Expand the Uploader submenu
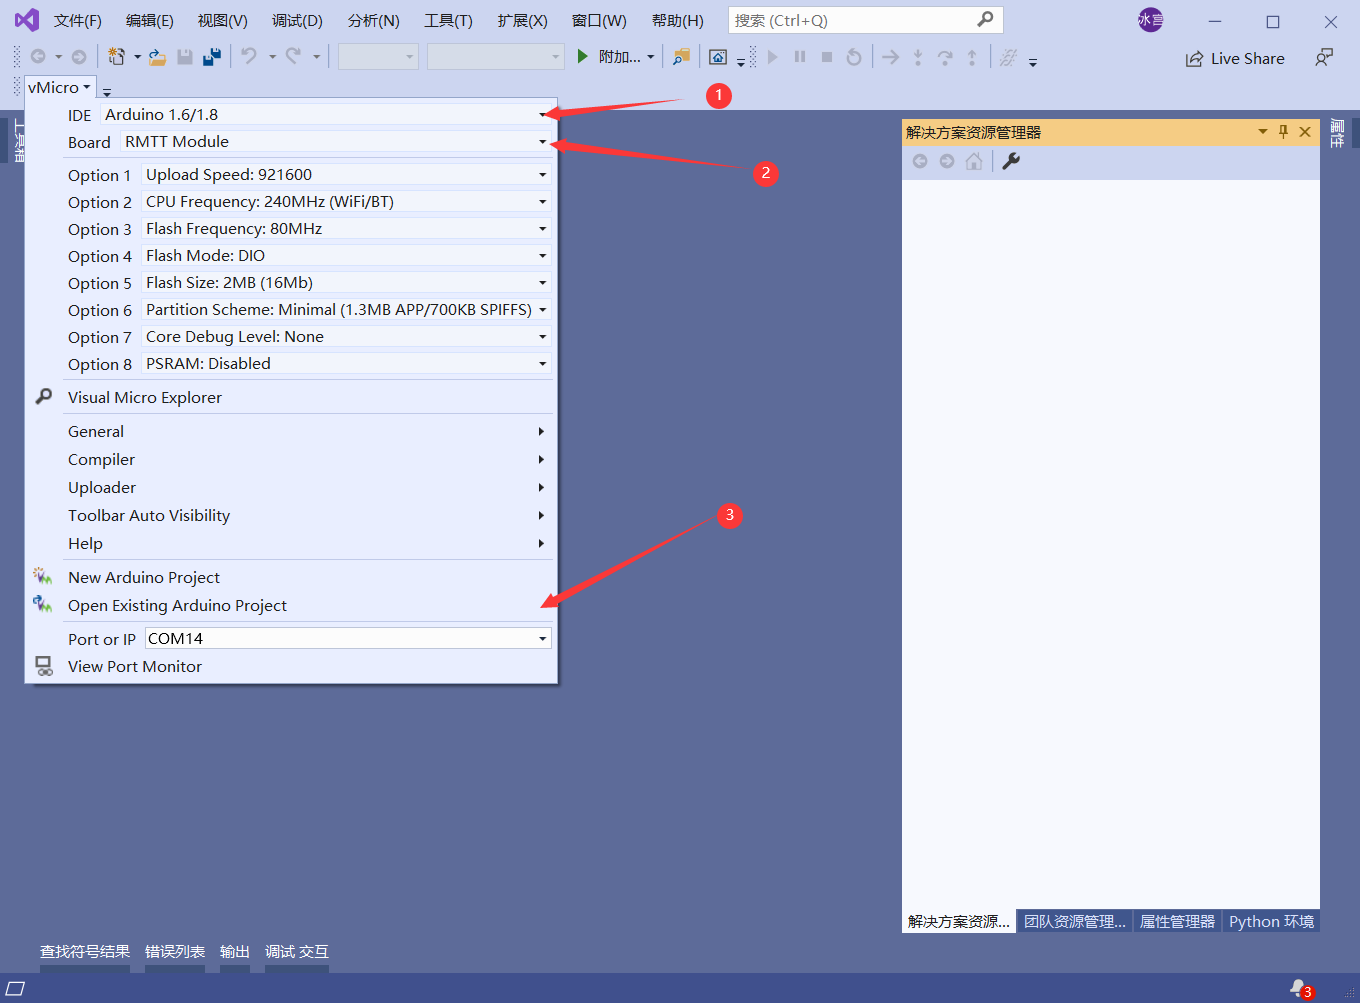1360x1003 pixels. point(307,487)
